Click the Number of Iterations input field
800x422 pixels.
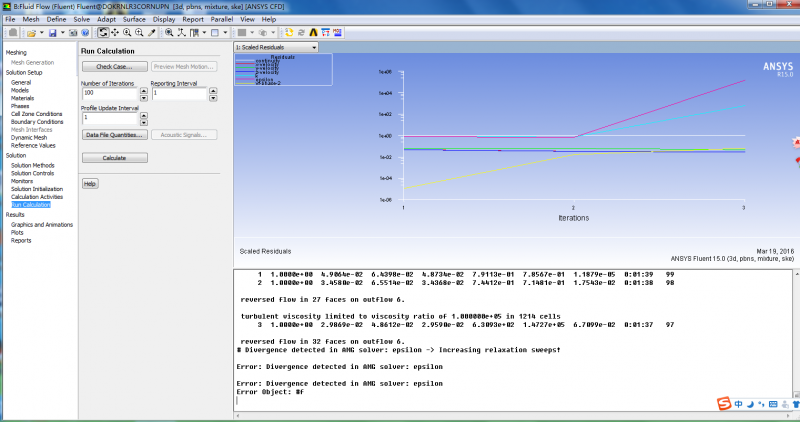coord(109,94)
